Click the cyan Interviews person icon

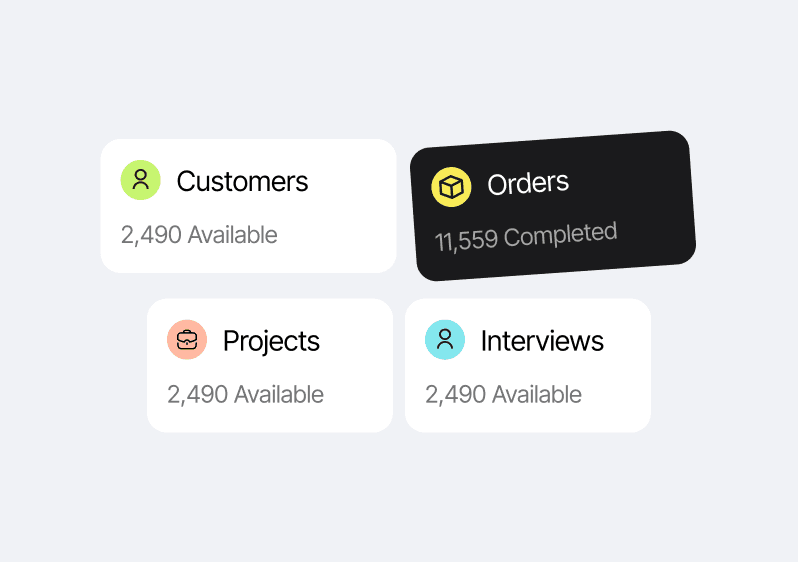click(x=445, y=340)
